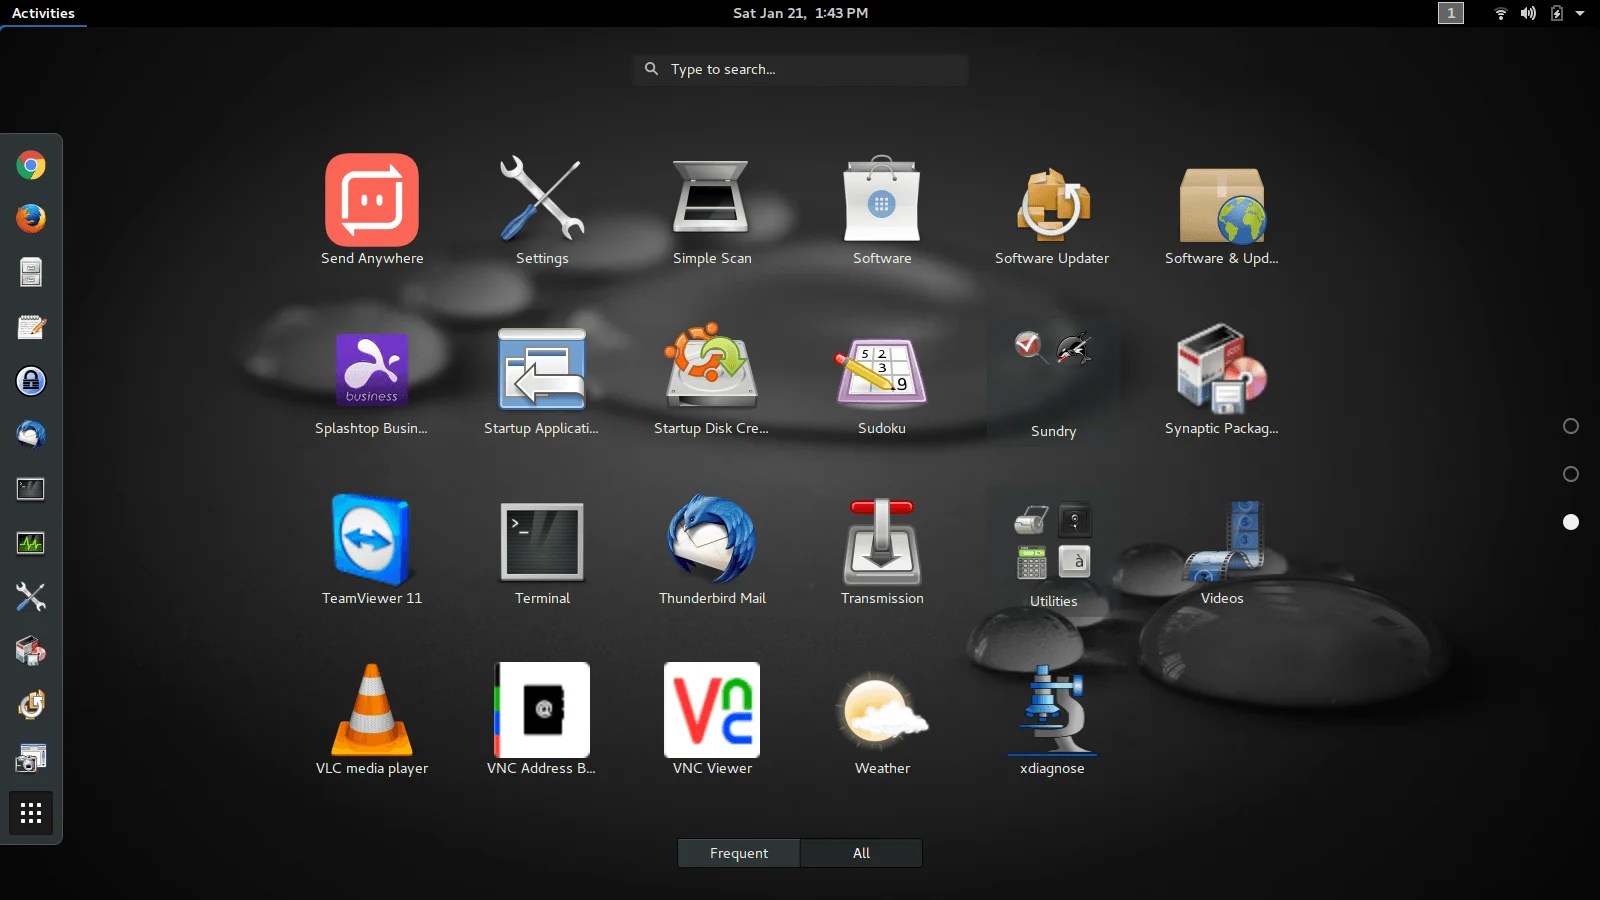Click the Wi-Fi status icon
This screenshot has height=900, width=1600.
coord(1501,13)
